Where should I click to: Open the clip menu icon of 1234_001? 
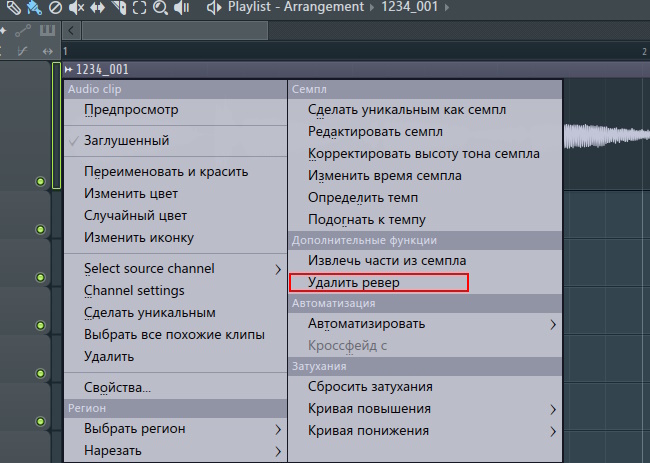click(69, 70)
